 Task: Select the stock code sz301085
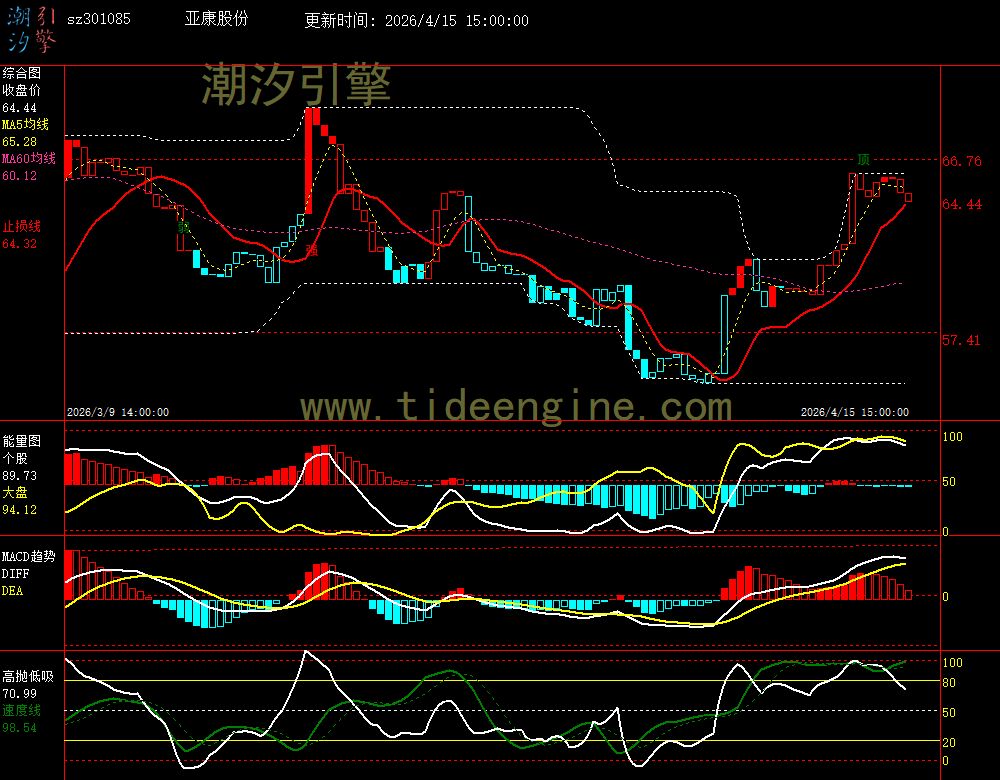(x=98, y=20)
